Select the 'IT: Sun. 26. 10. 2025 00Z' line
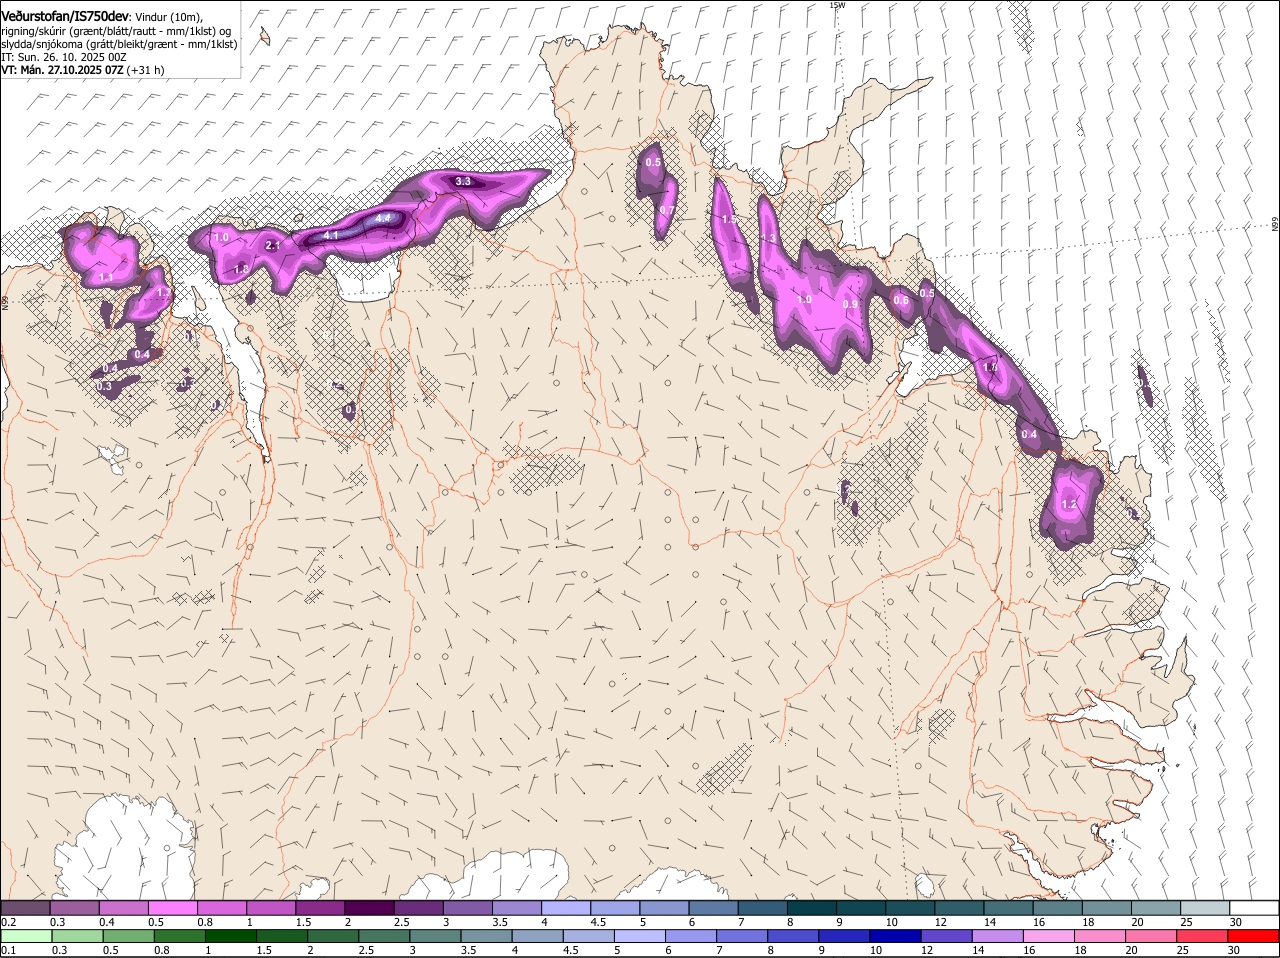This screenshot has height=958, width=1280. [x=63, y=57]
